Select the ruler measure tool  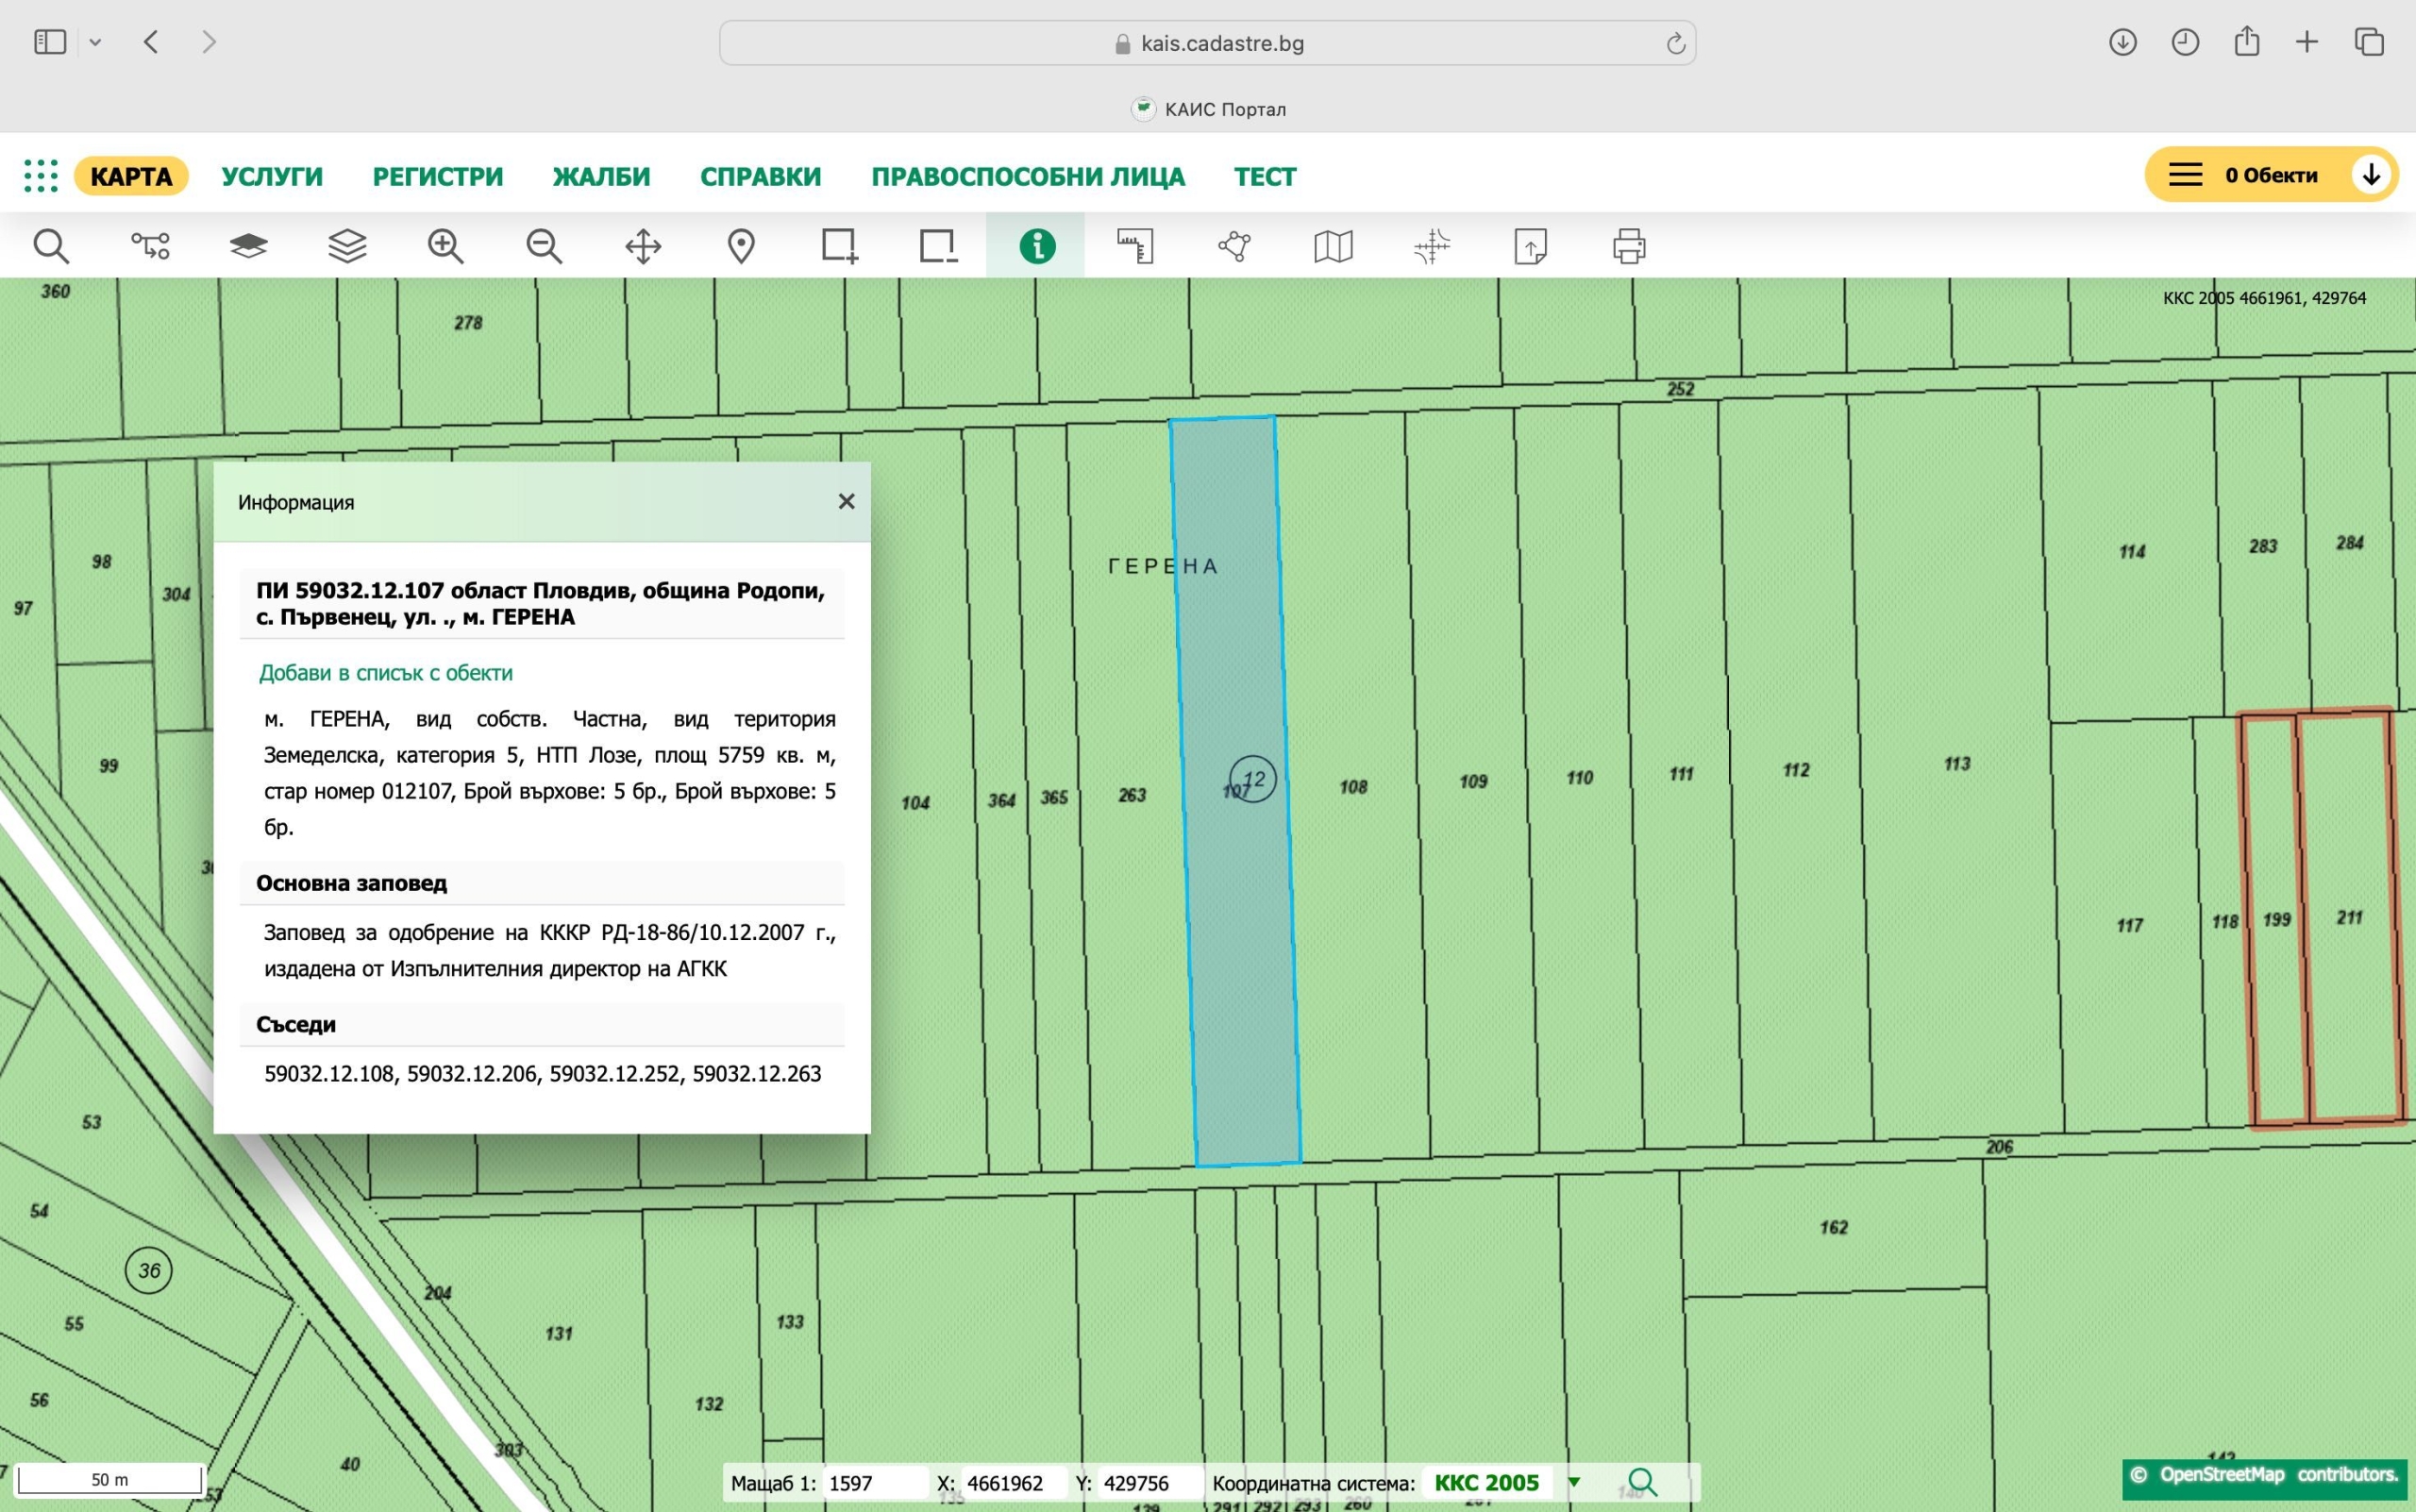(x=1135, y=246)
